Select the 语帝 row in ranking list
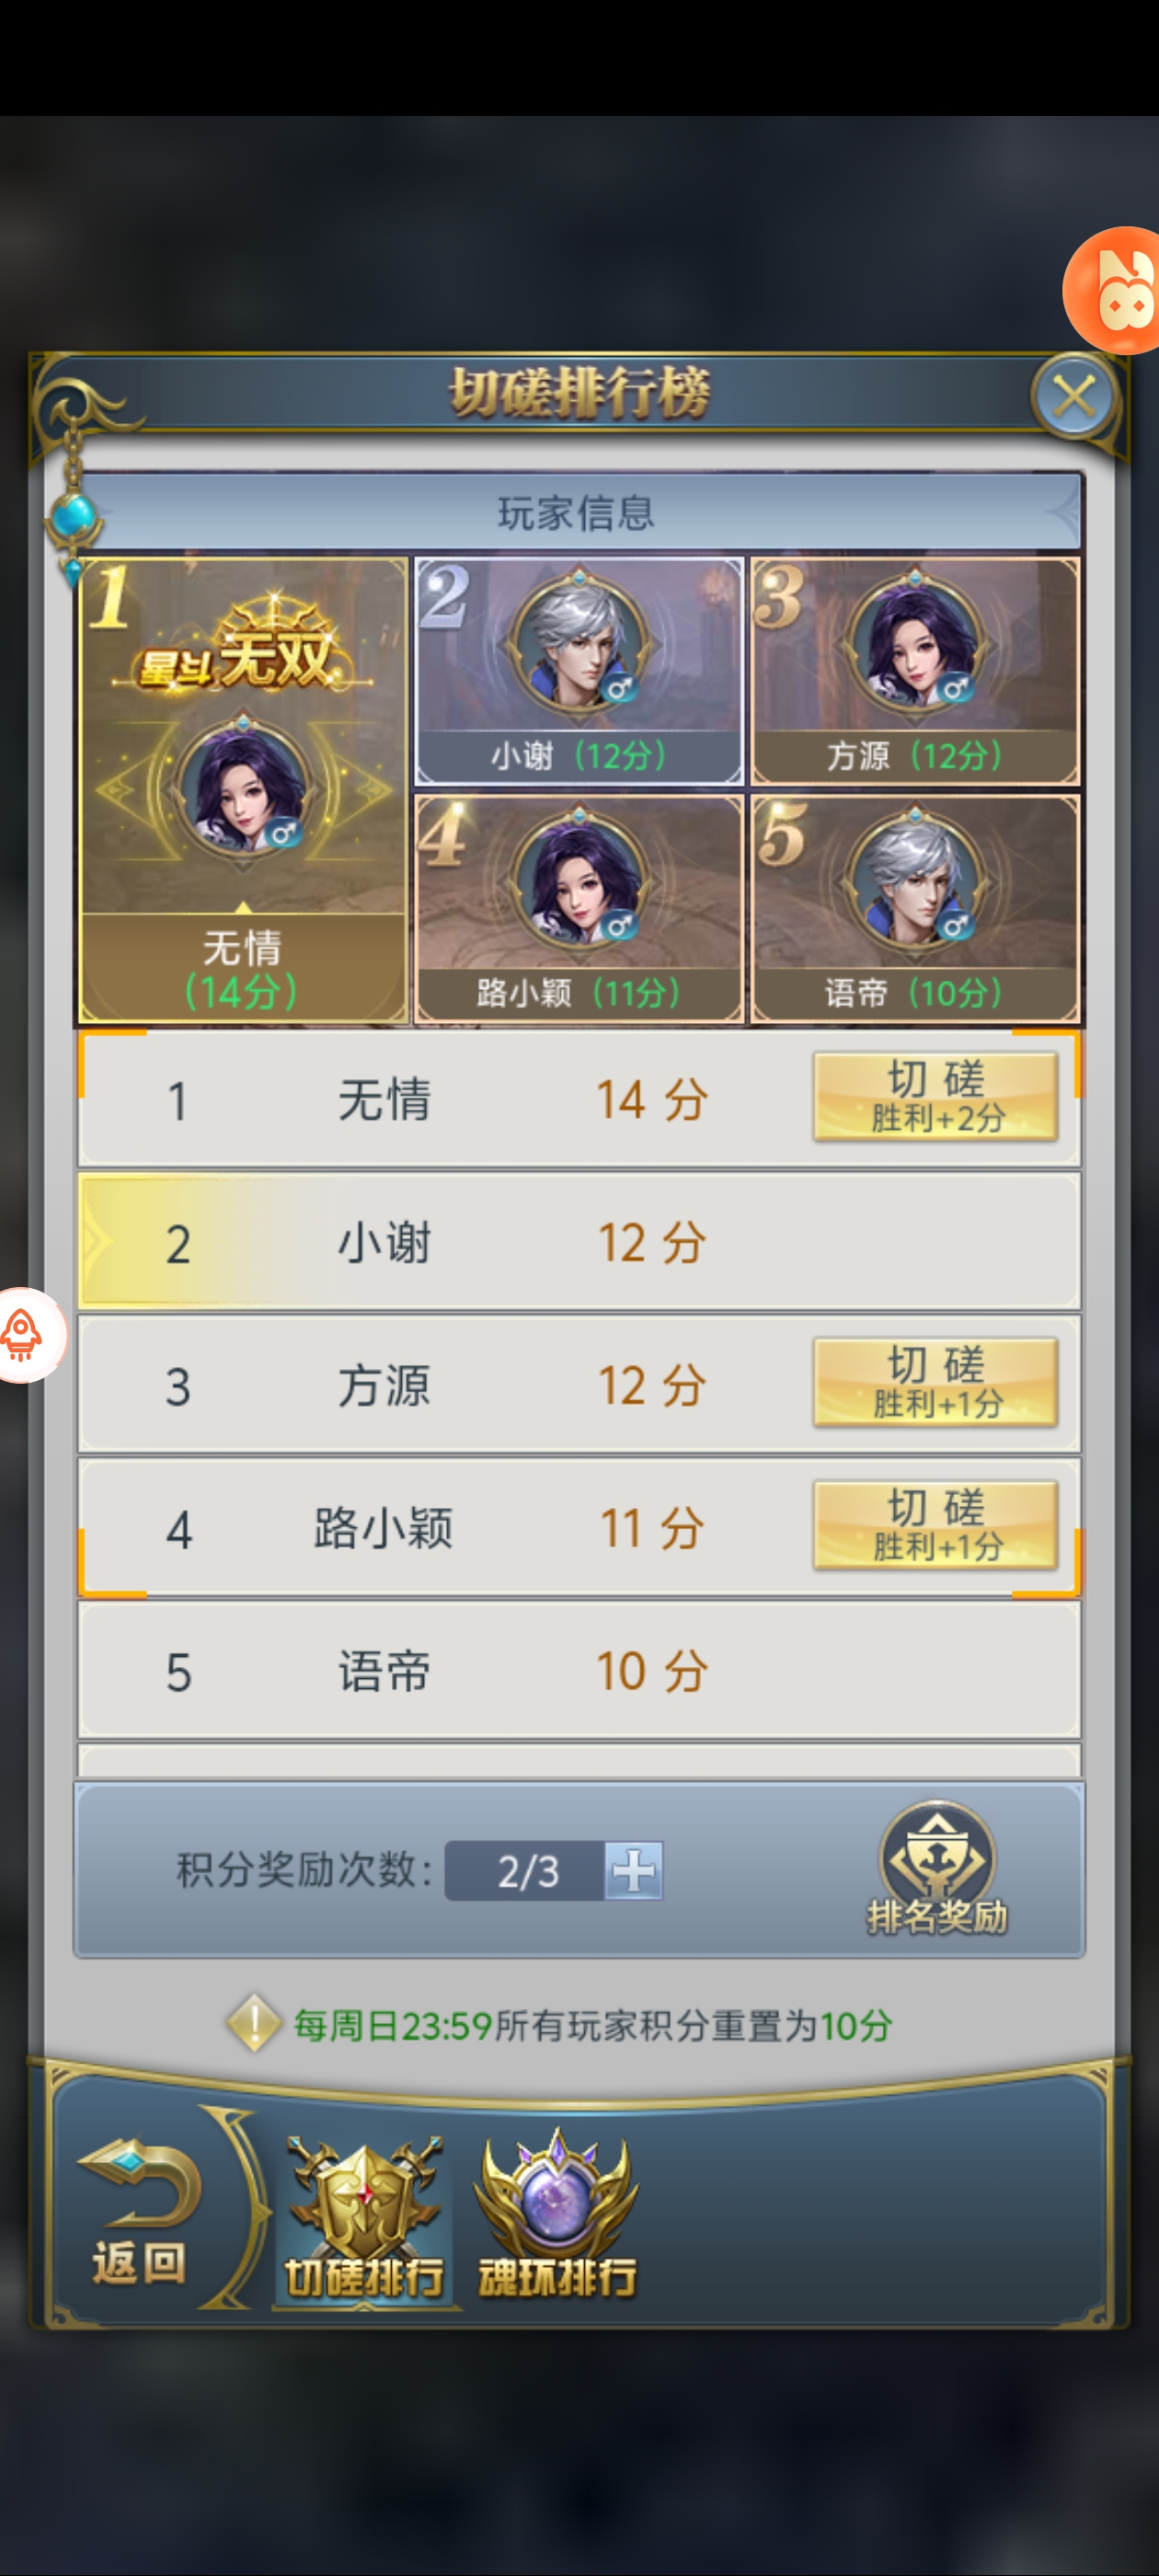This screenshot has height=2576, width=1159. click(x=579, y=1670)
